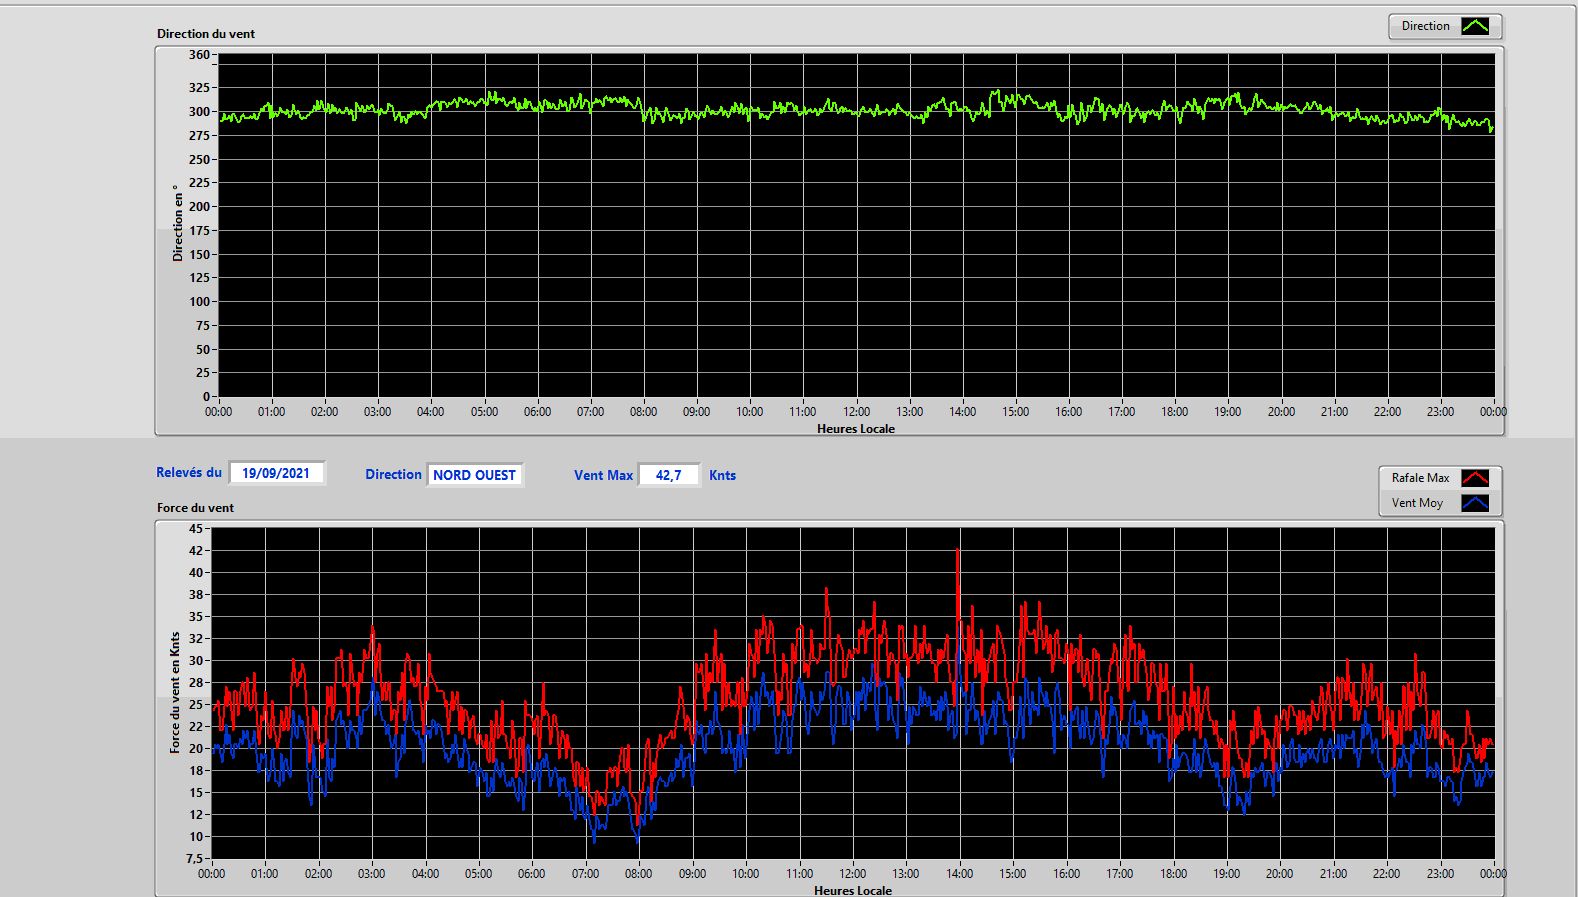Click the 'Rafale Max' legend label
Screen dimensions: 1578x897
1420,478
